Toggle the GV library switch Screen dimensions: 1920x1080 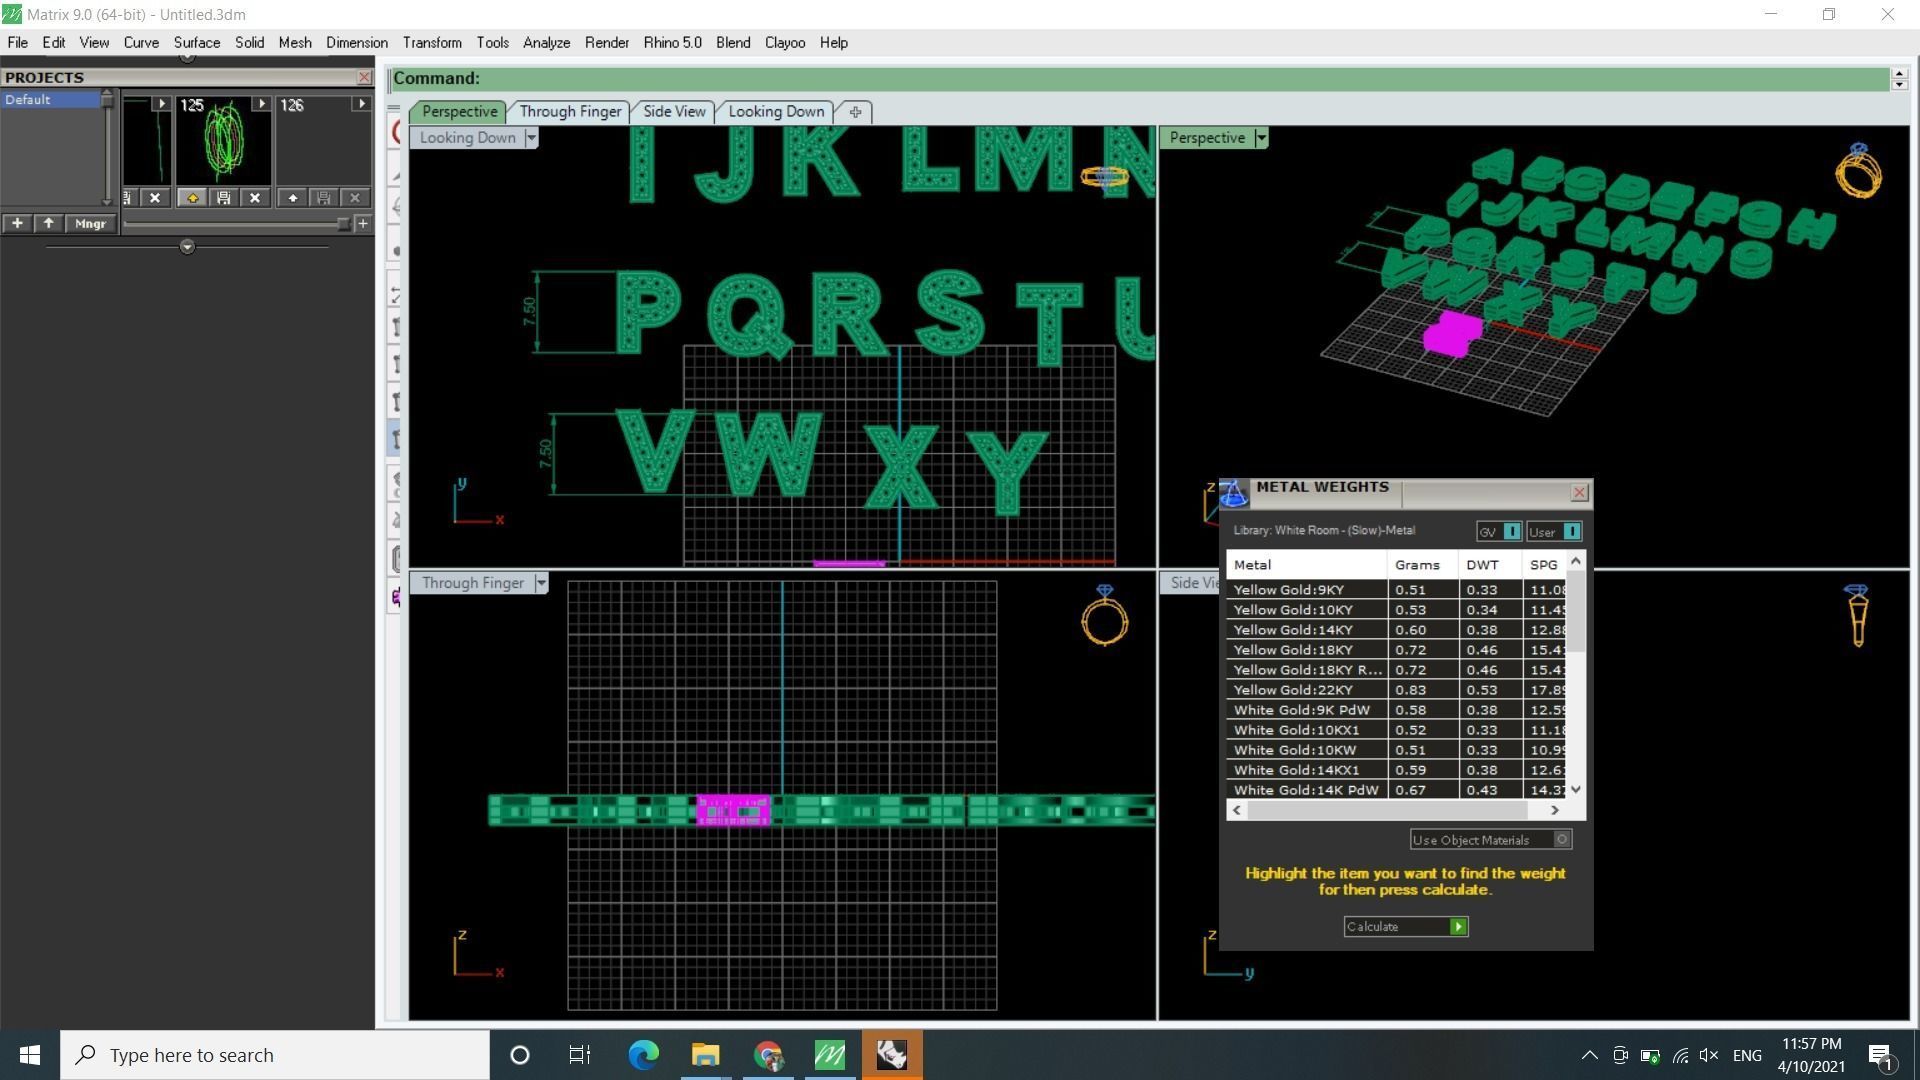pos(1511,532)
